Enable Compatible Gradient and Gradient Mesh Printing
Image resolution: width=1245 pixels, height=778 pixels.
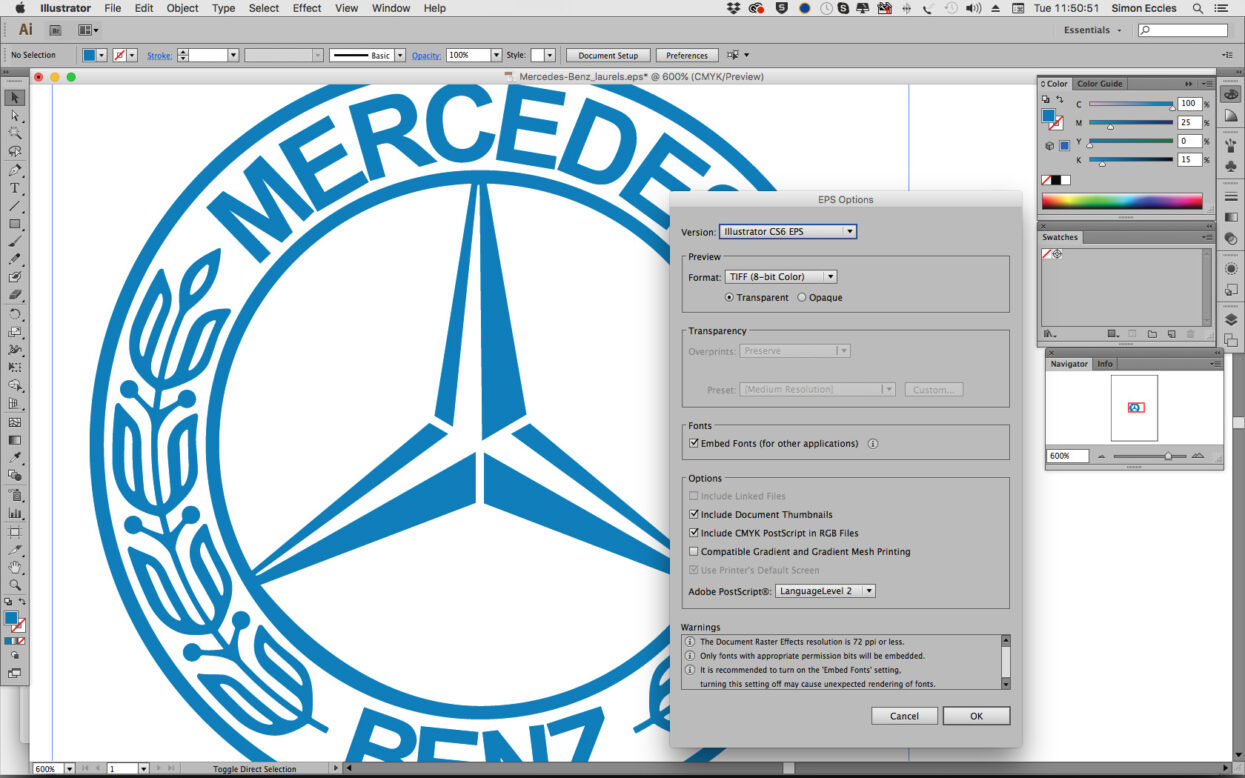coord(694,551)
